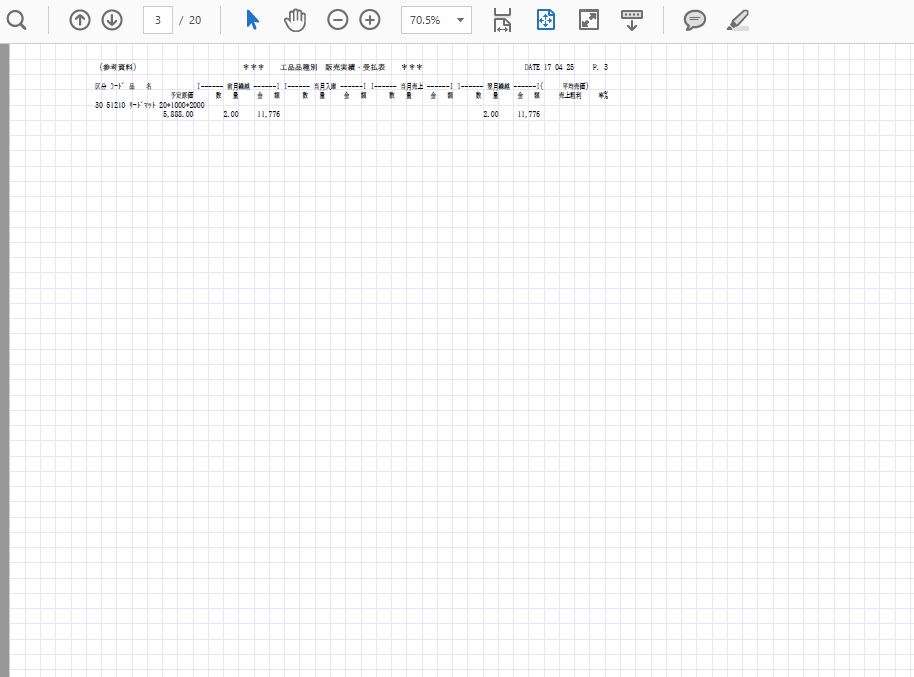Select the highlighter pen tool
914x677 pixels.
737,20
